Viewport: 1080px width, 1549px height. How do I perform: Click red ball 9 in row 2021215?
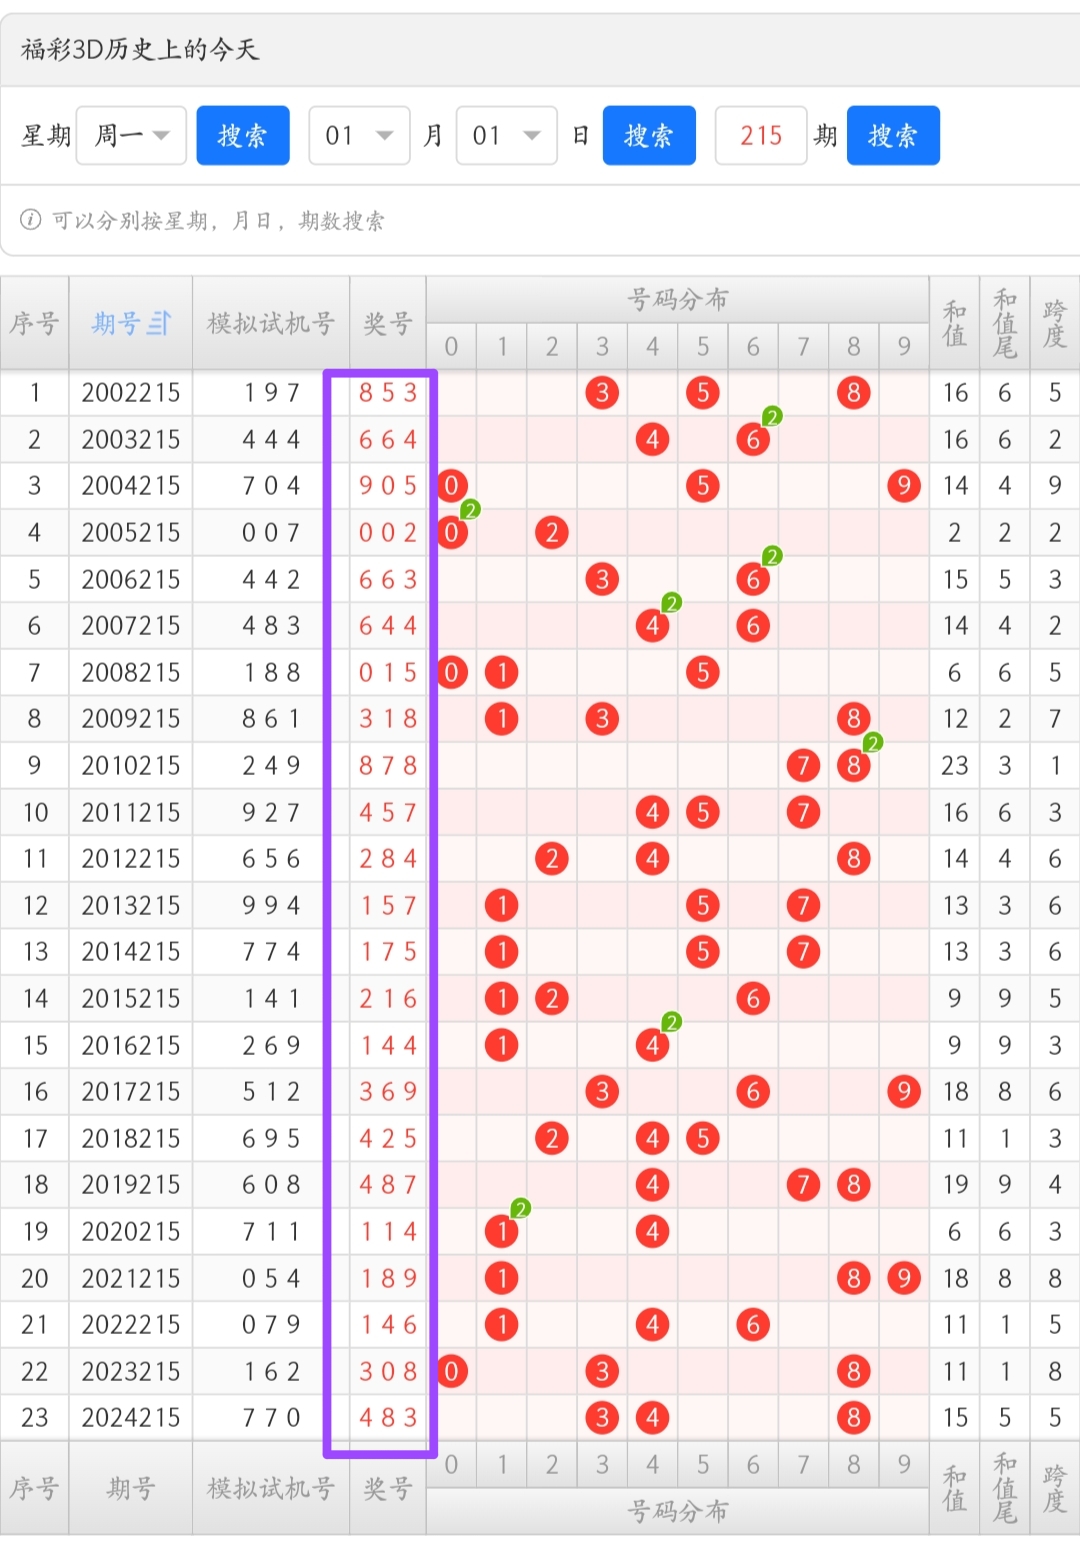point(903,1278)
